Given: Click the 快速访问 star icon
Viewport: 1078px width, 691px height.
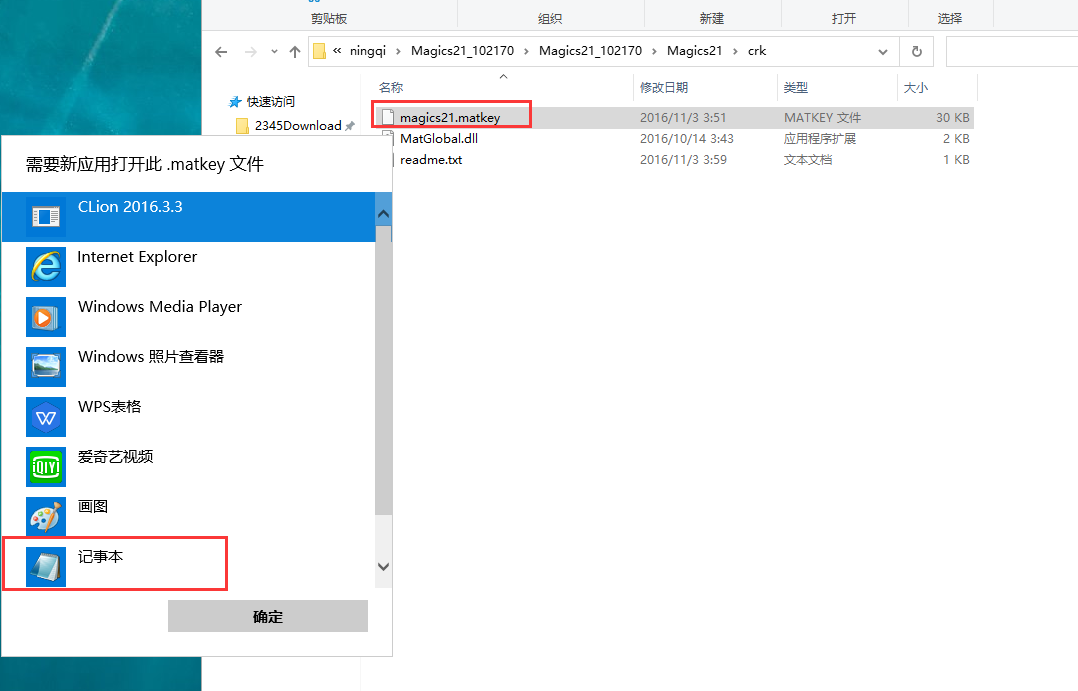Looking at the screenshot, I should point(235,102).
